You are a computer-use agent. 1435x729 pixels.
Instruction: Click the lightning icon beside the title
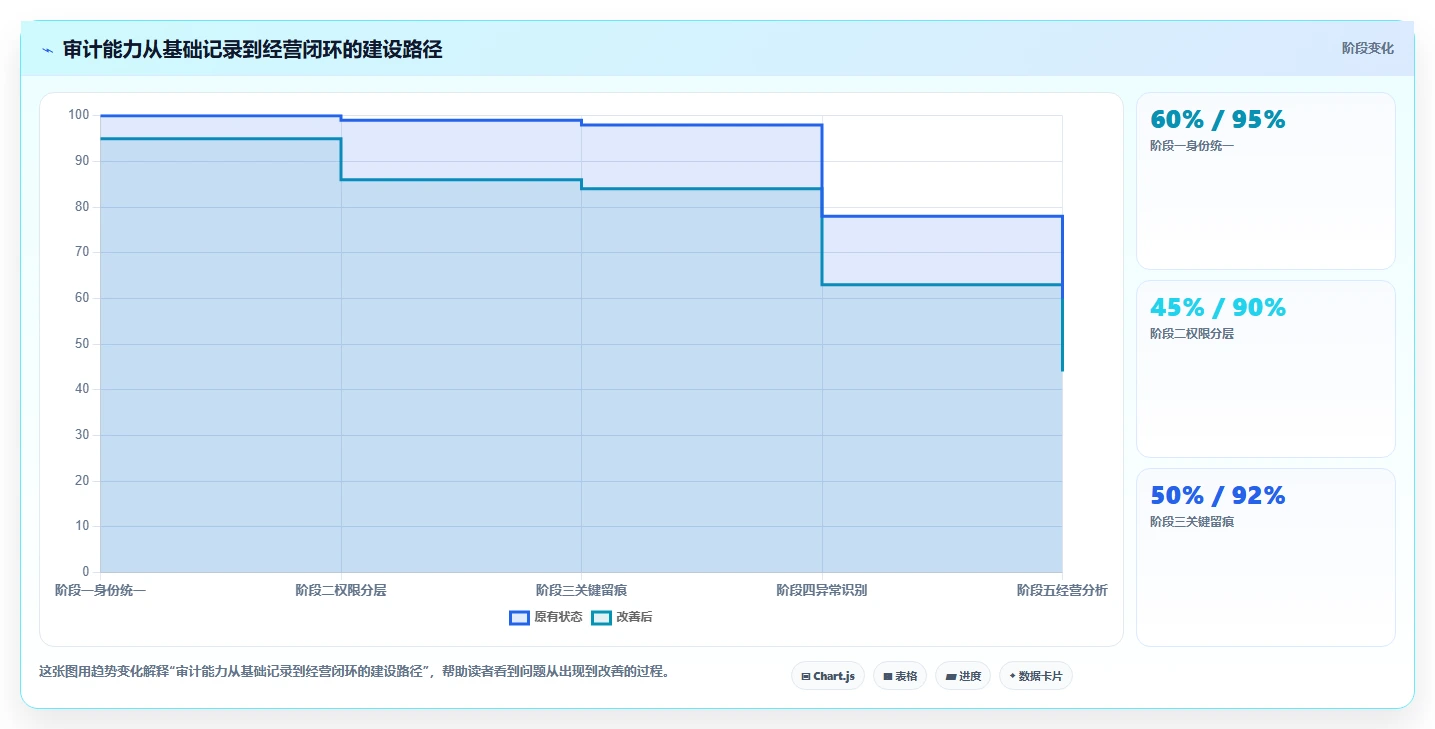pyautogui.click(x=47, y=49)
